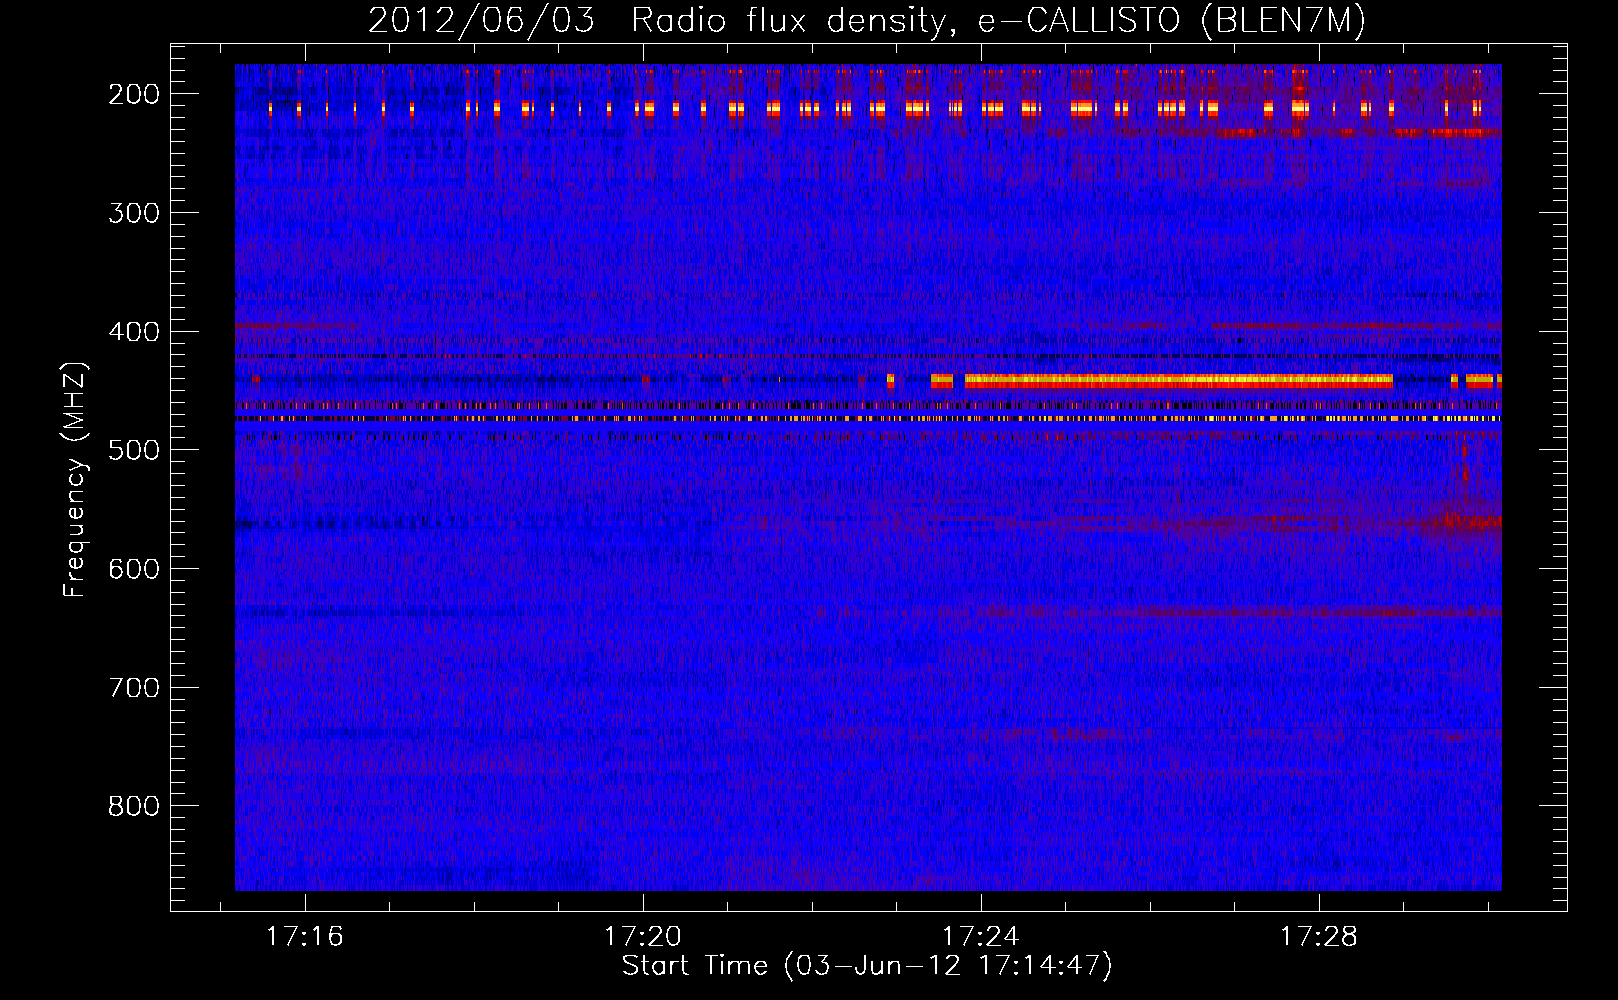Click the thin yellow line near 475 MHz
This screenshot has width=1618, height=1000.
[x=868, y=419]
